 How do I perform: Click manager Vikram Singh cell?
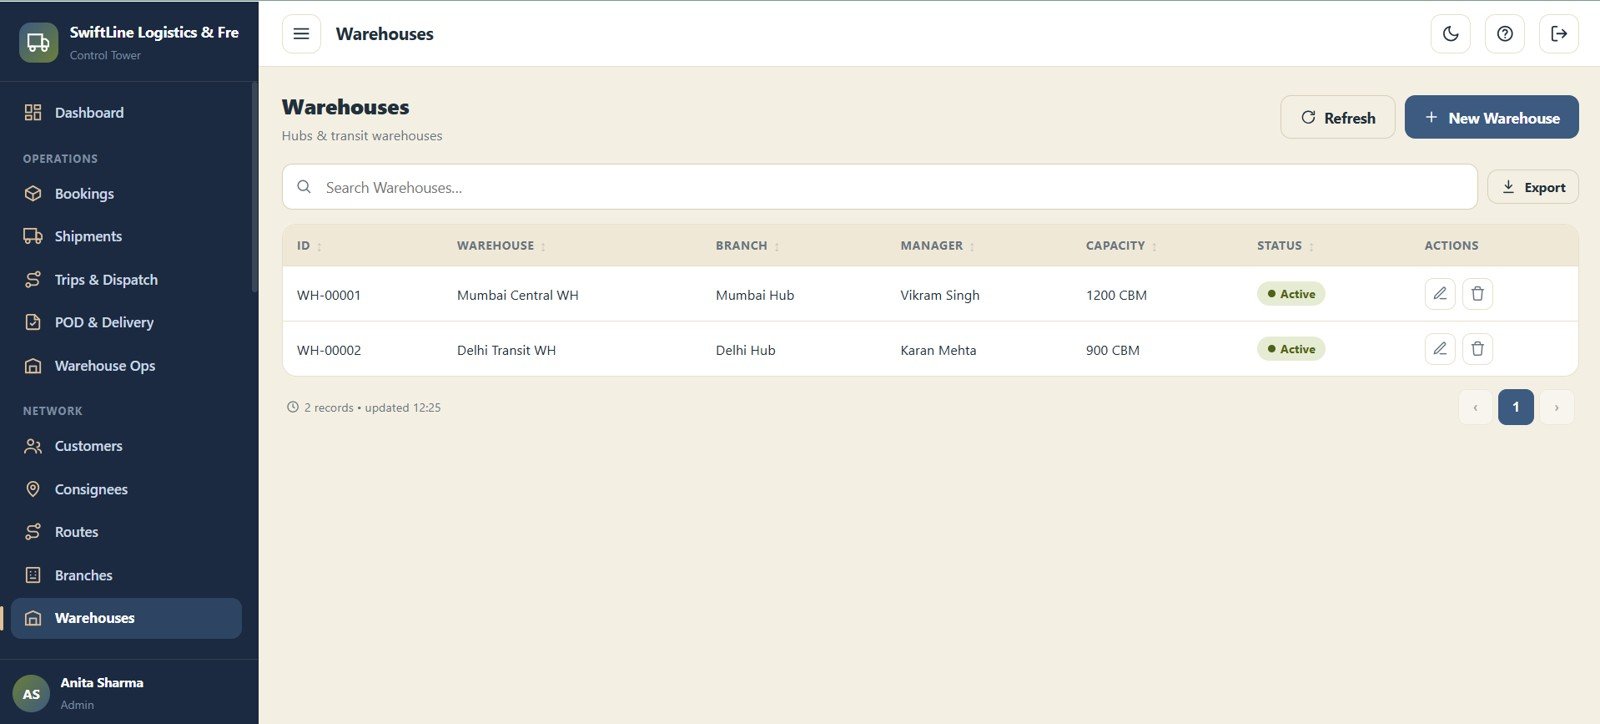pyautogui.click(x=940, y=295)
